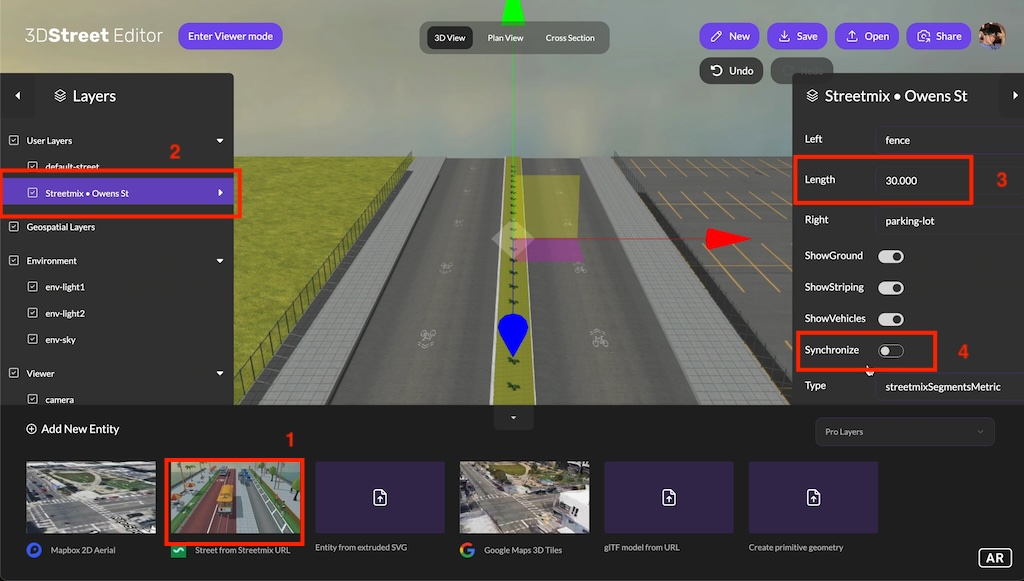Collapse the Add New Entity panel arrow
This screenshot has width=1024, height=581.
(513, 418)
